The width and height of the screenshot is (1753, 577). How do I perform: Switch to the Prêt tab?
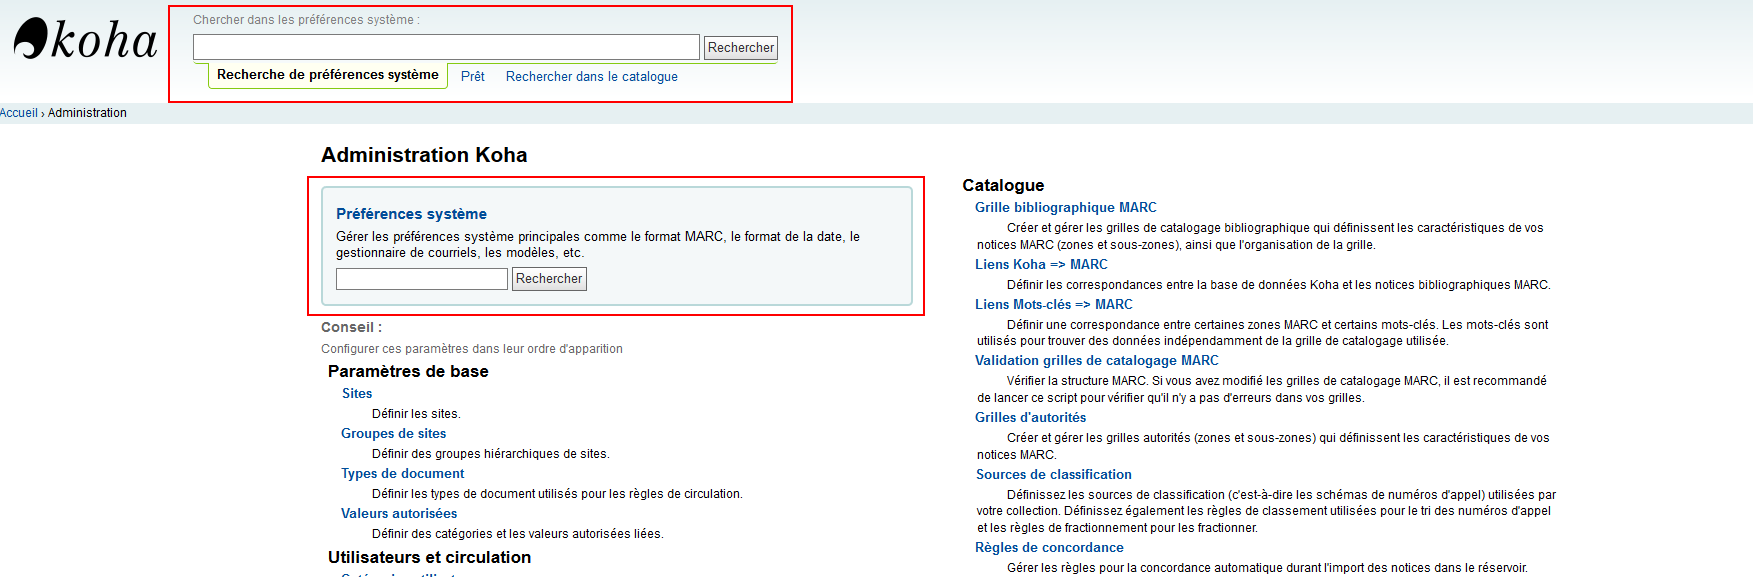(473, 77)
